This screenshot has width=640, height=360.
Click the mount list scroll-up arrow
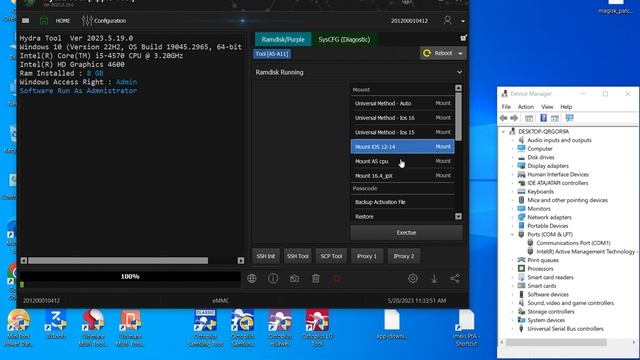[458, 88]
